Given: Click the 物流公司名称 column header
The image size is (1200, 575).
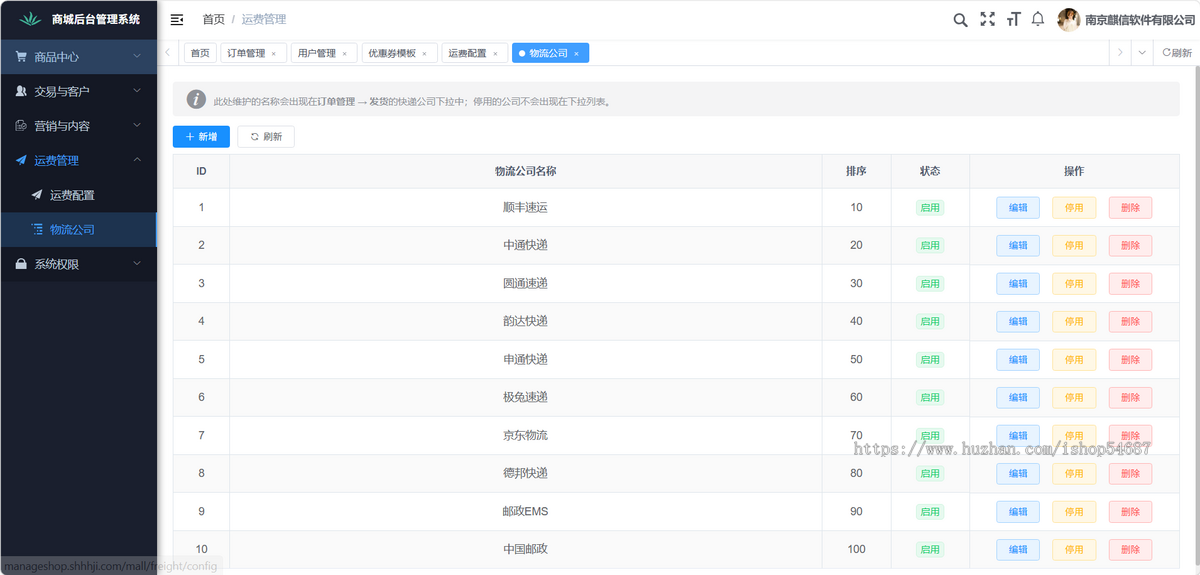Looking at the screenshot, I should tap(526, 171).
